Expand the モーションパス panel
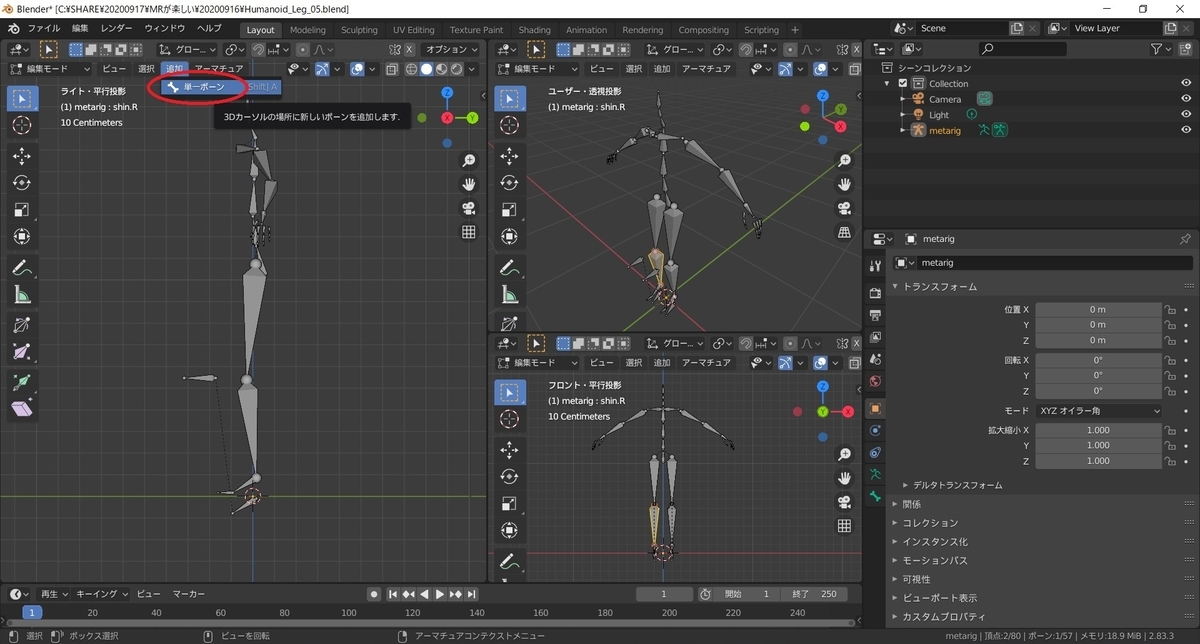The width and height of the screenshot is (1200, 644). click(x=935, y=560)
